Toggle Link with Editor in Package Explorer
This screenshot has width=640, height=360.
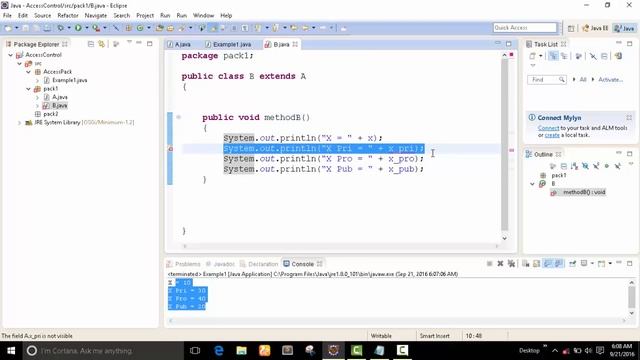click(101, 44)
